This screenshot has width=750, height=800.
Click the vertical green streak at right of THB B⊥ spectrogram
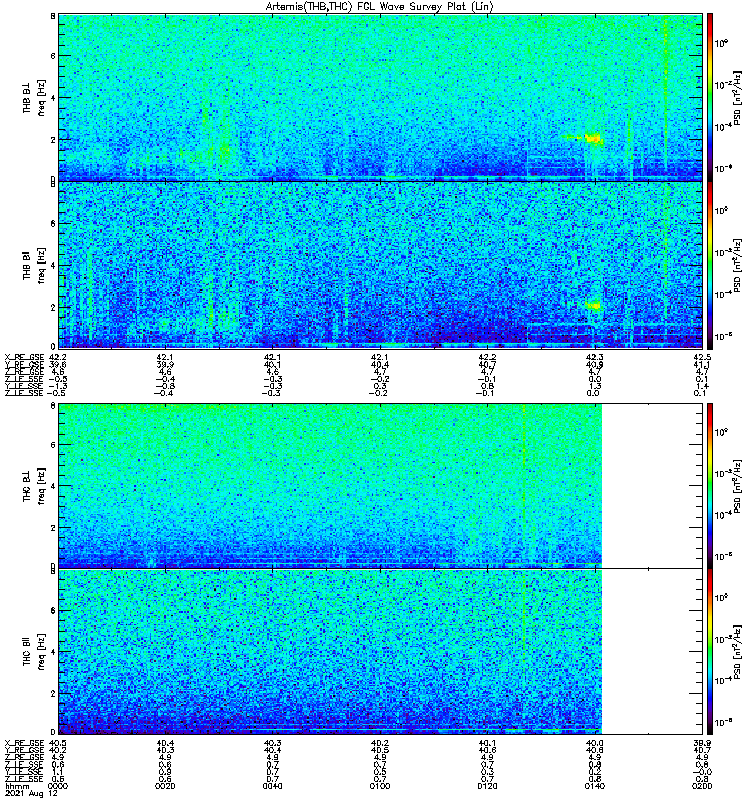[x=665, y=94]
